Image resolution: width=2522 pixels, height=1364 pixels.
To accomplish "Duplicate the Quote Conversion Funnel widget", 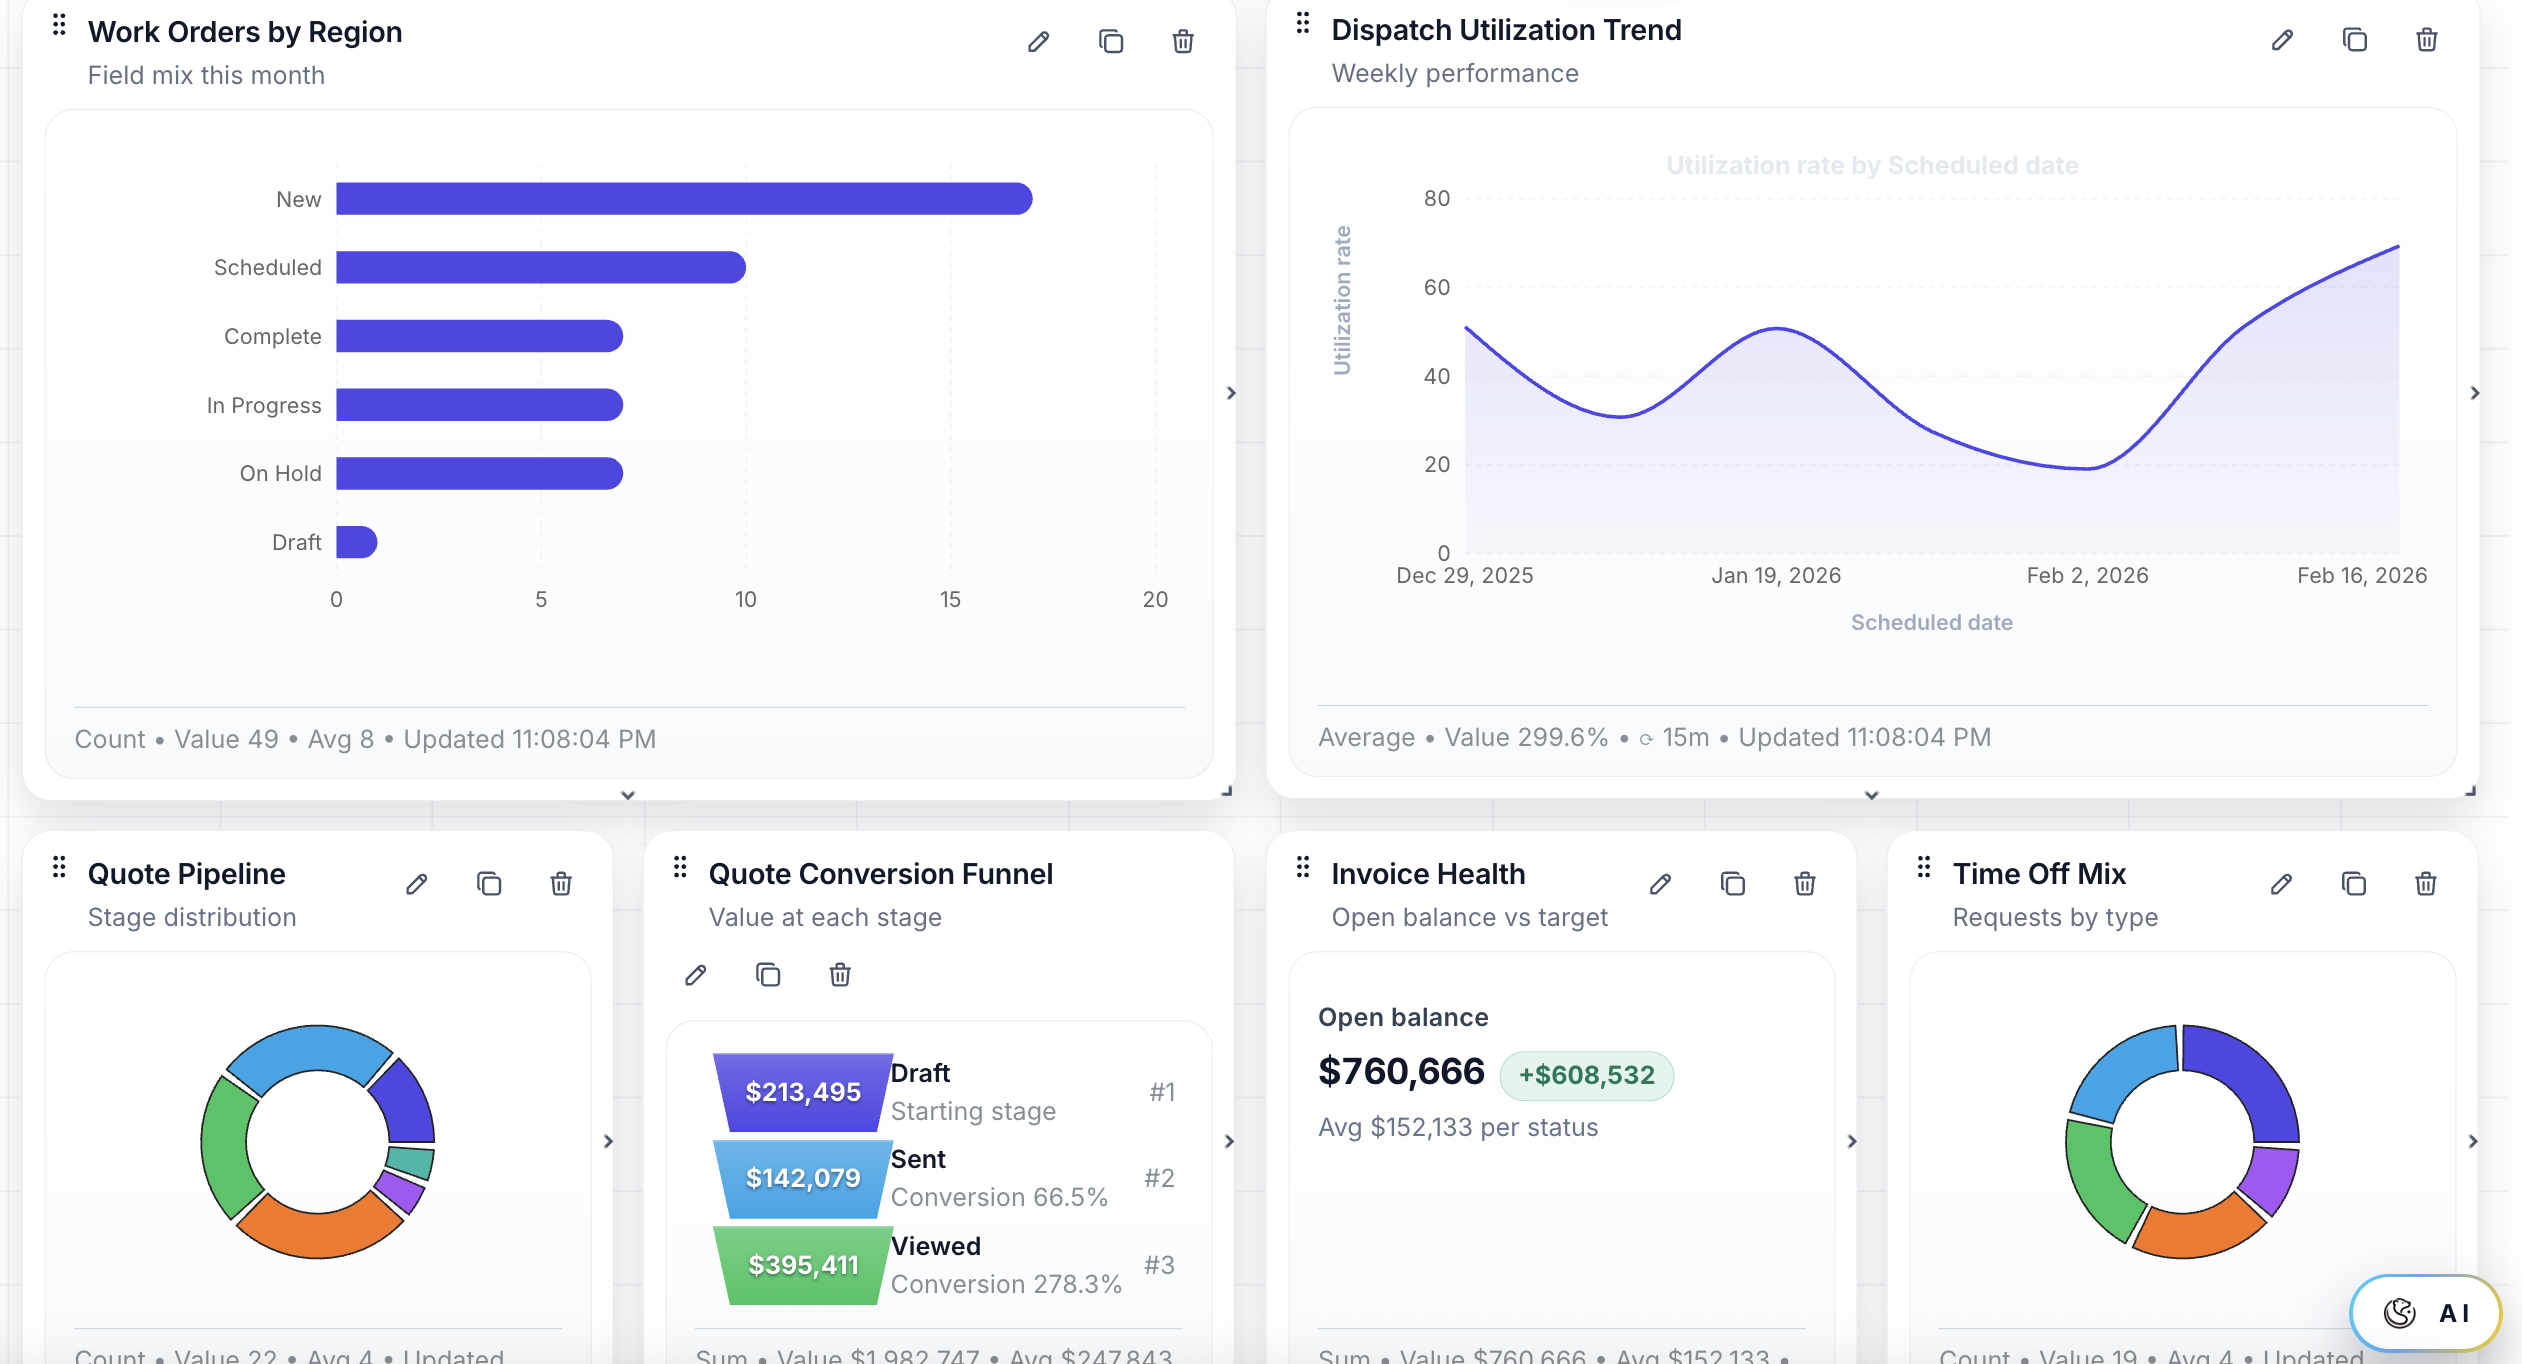I will tap(768, 974).
